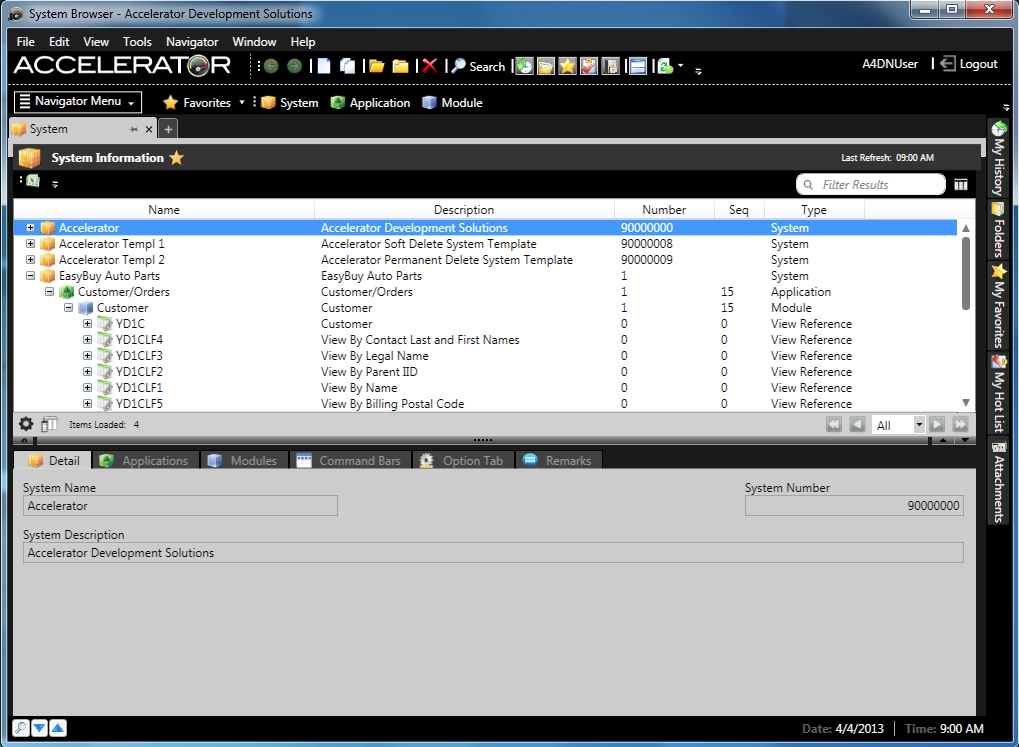This screenshot has width=1019, height=747.
Task: Click the New document toolbar icon
Action: 324,66
